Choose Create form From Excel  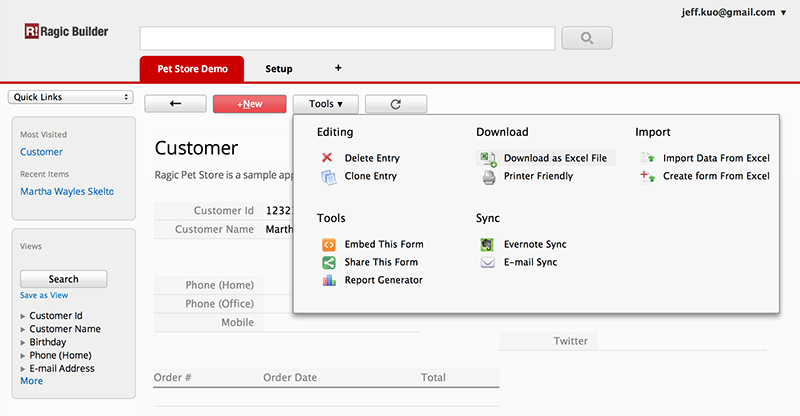coord(716,176)
